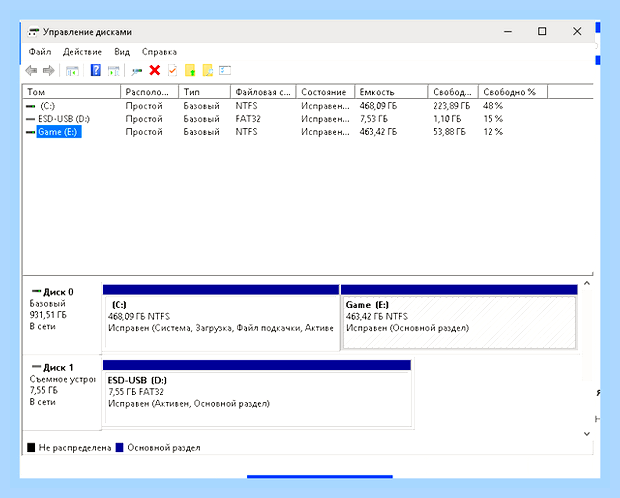
Task: Select Game (E:) volume in list
Action: (x=59, y=132)
